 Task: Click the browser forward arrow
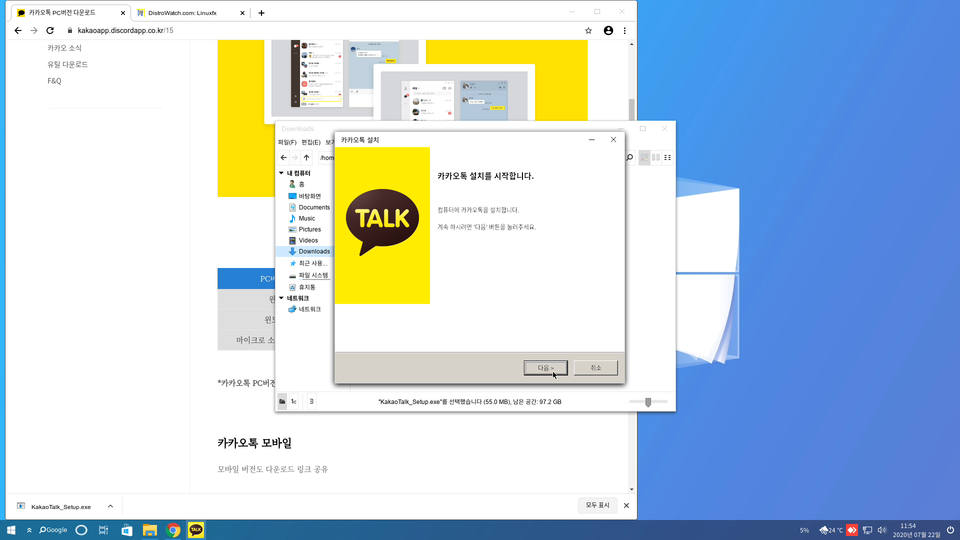coord(34,31)
